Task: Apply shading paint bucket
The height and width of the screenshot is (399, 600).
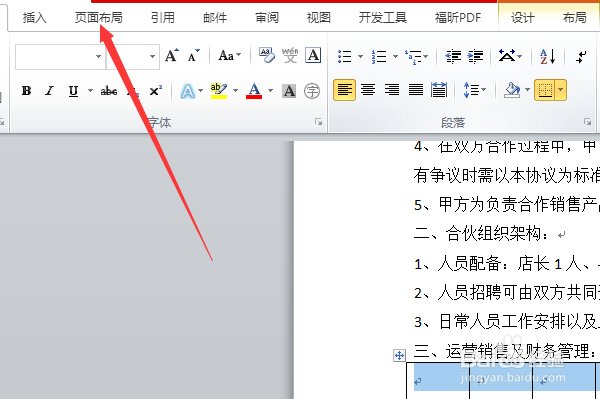Action: (x=512, y=90)
